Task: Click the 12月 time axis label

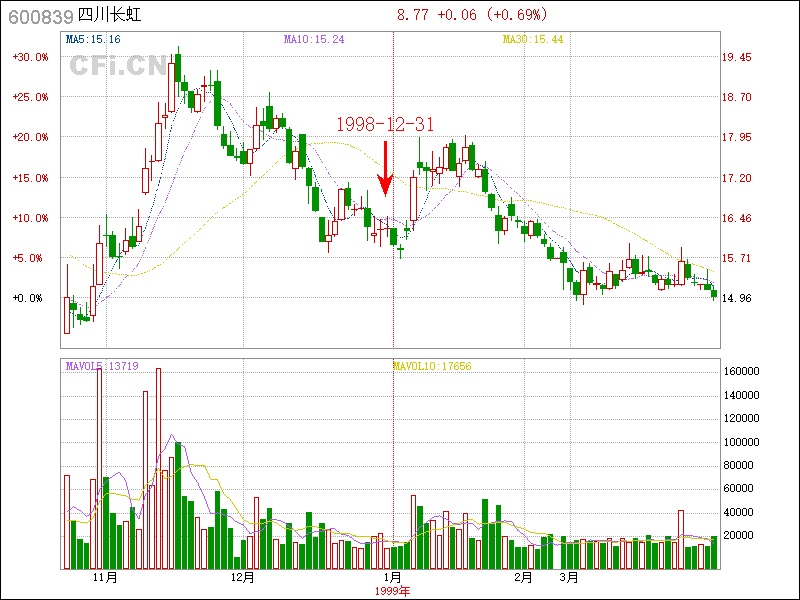Action: 243,578
